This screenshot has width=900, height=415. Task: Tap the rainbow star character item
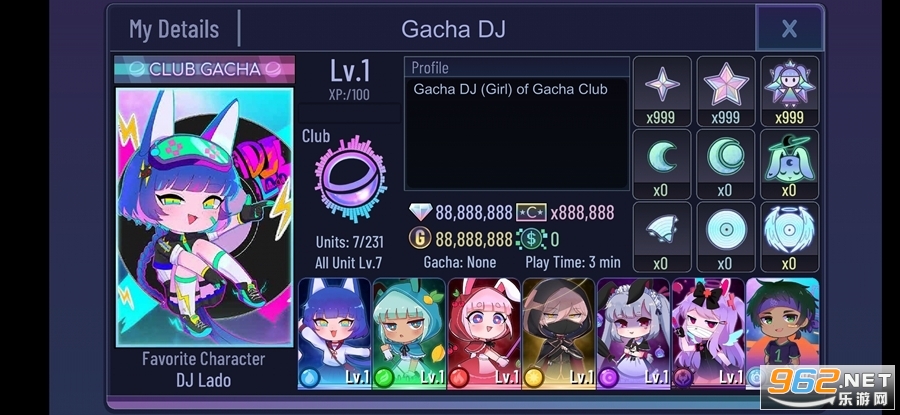[x=790, y=91]
